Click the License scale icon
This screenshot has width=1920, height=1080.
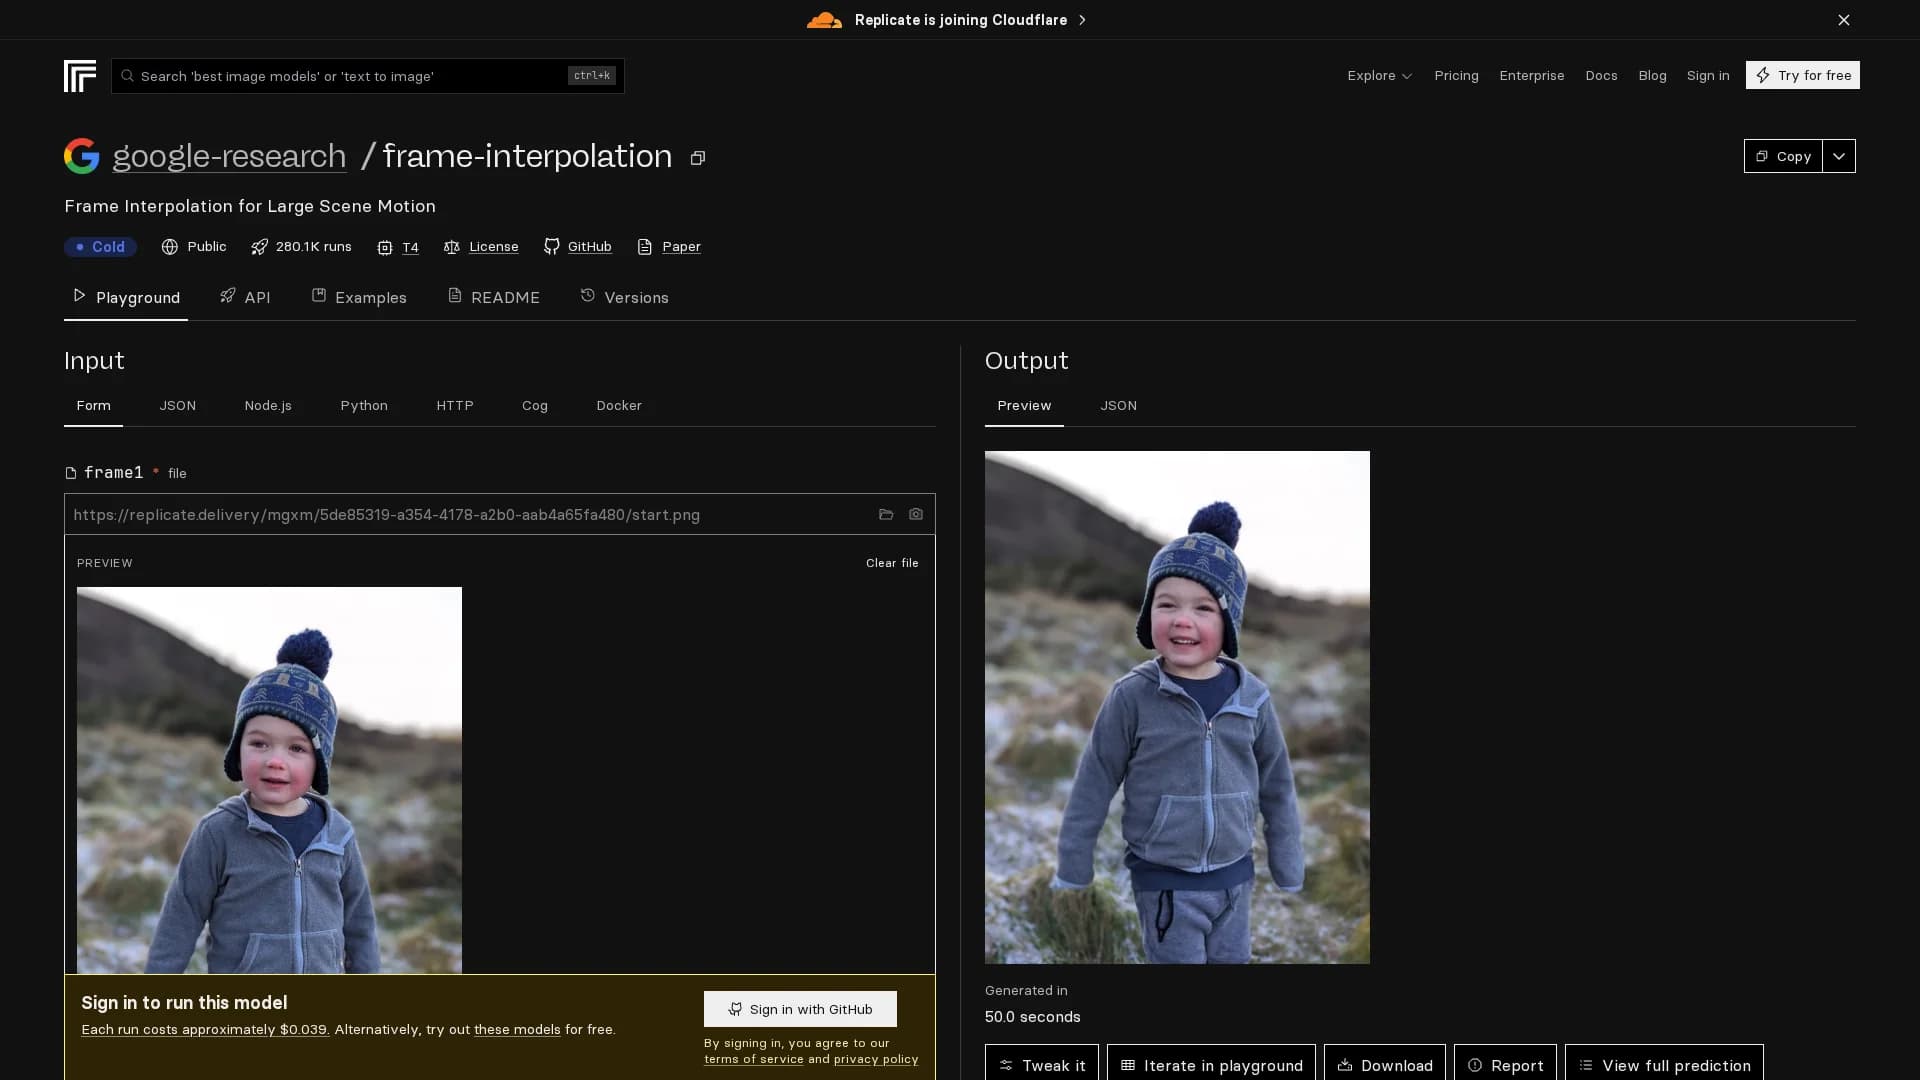[x=452, y=247]
